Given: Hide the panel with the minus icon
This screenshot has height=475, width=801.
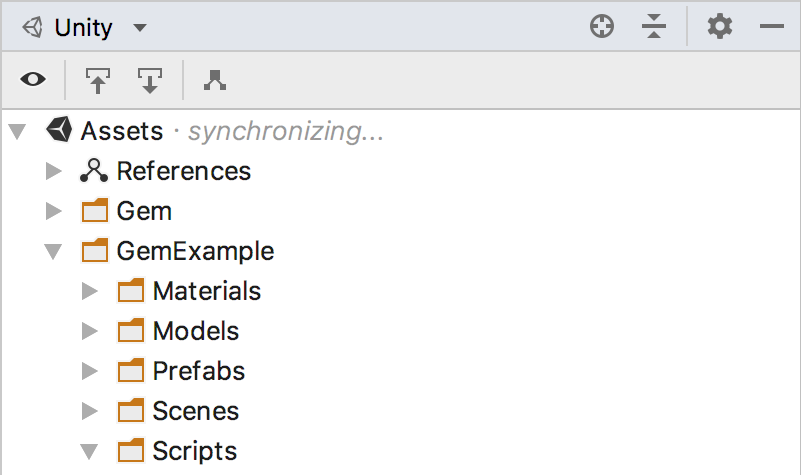Looking at the screenshot, I should tap(771, 26).
